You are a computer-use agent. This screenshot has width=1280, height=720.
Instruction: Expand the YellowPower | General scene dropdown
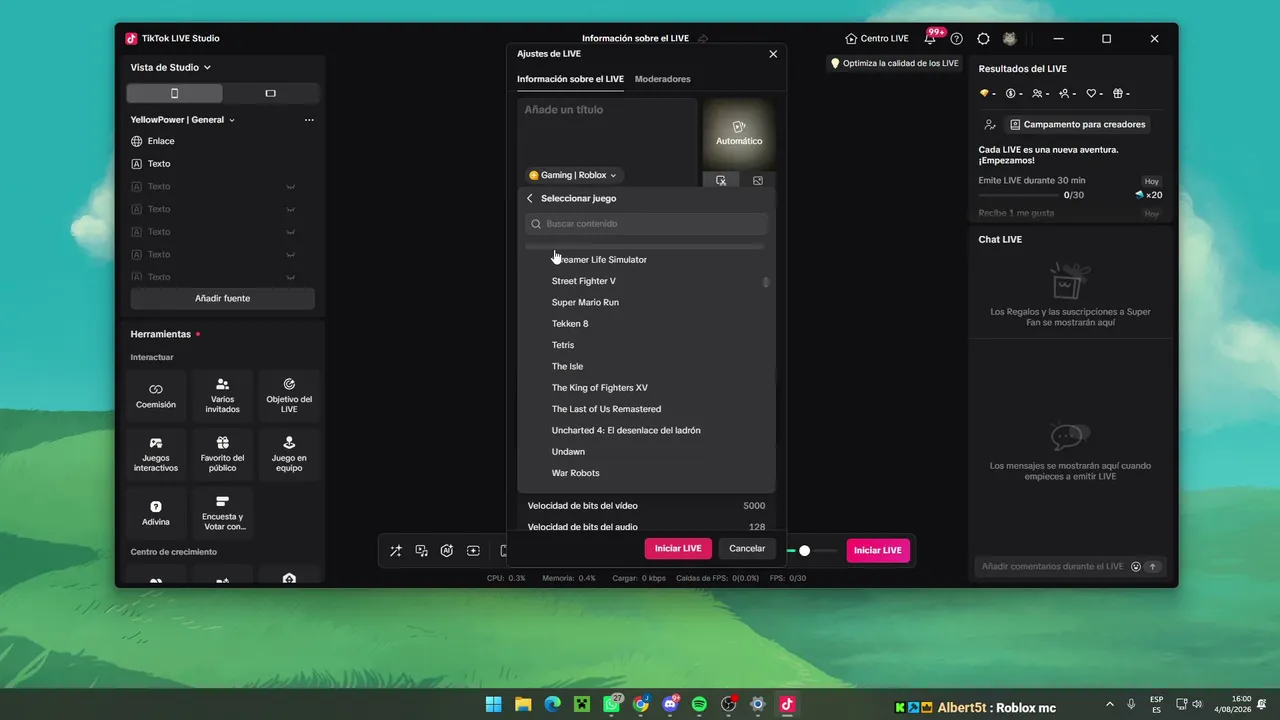click(183, 120)
